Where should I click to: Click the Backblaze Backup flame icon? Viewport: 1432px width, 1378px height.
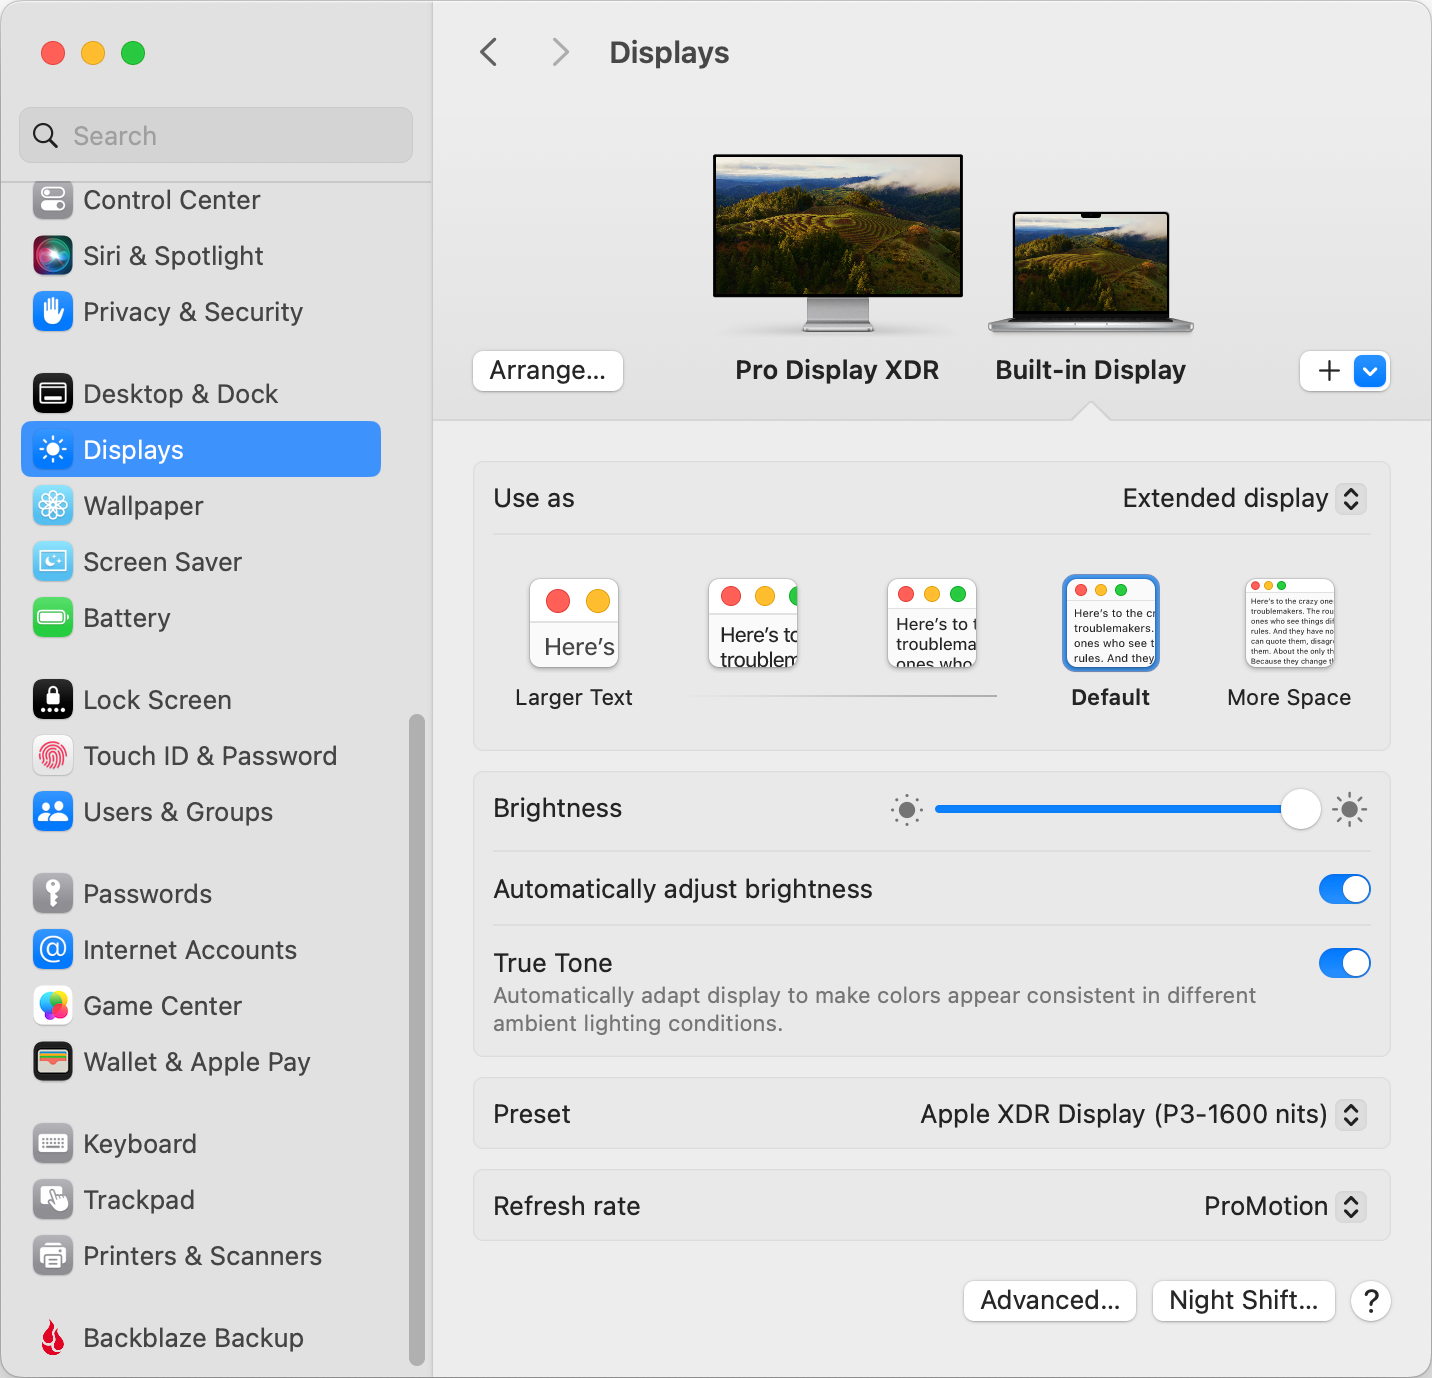pos(52,1337)
